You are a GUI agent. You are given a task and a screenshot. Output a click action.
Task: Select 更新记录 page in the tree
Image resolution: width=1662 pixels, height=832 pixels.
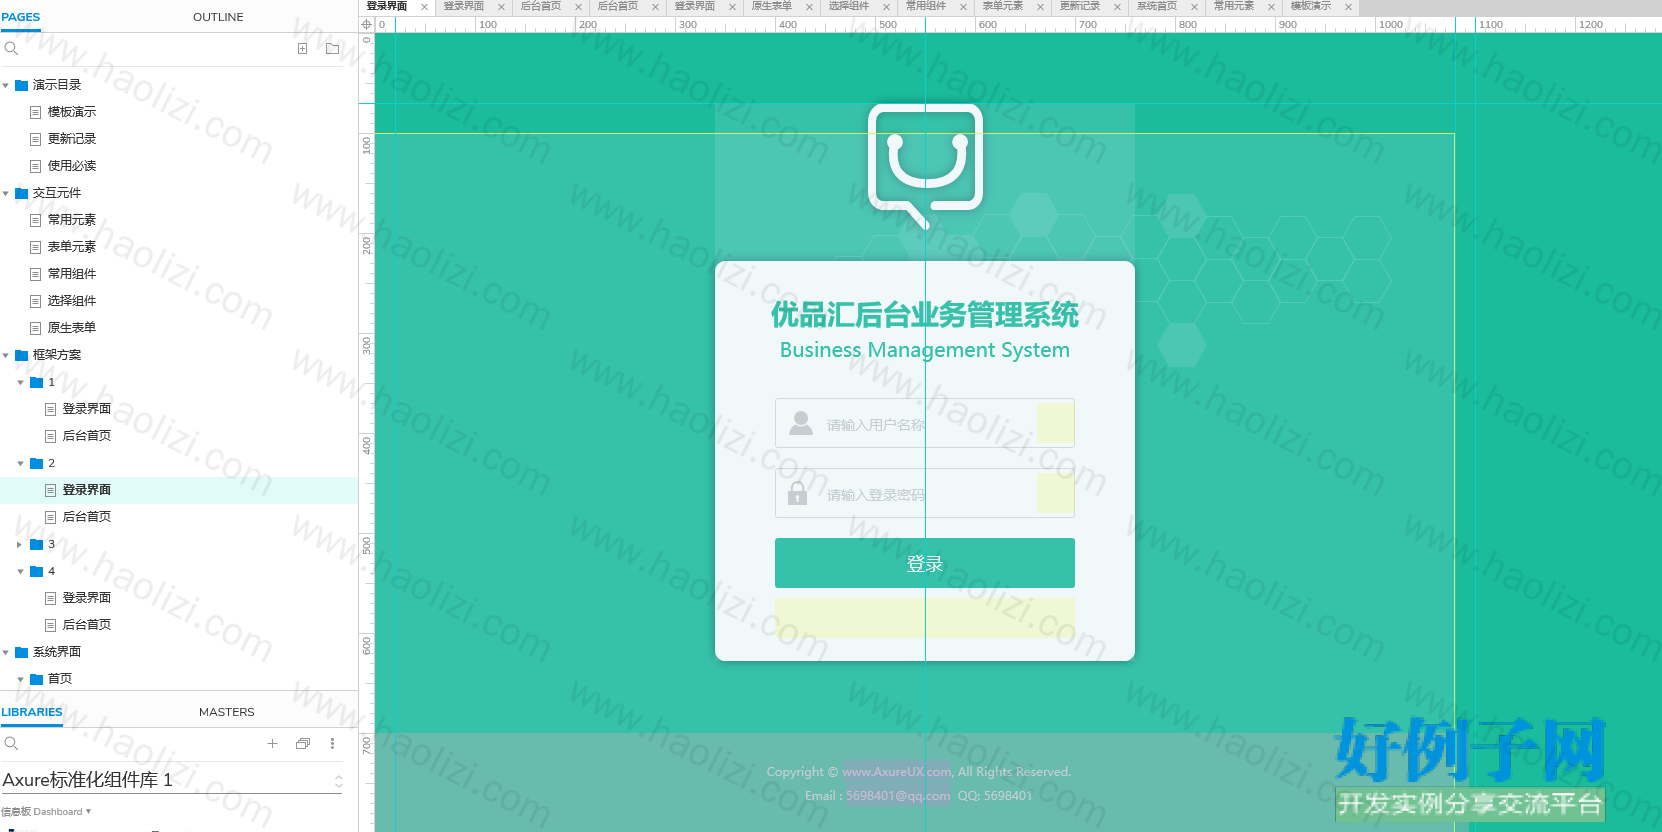(x=72, y=139)
